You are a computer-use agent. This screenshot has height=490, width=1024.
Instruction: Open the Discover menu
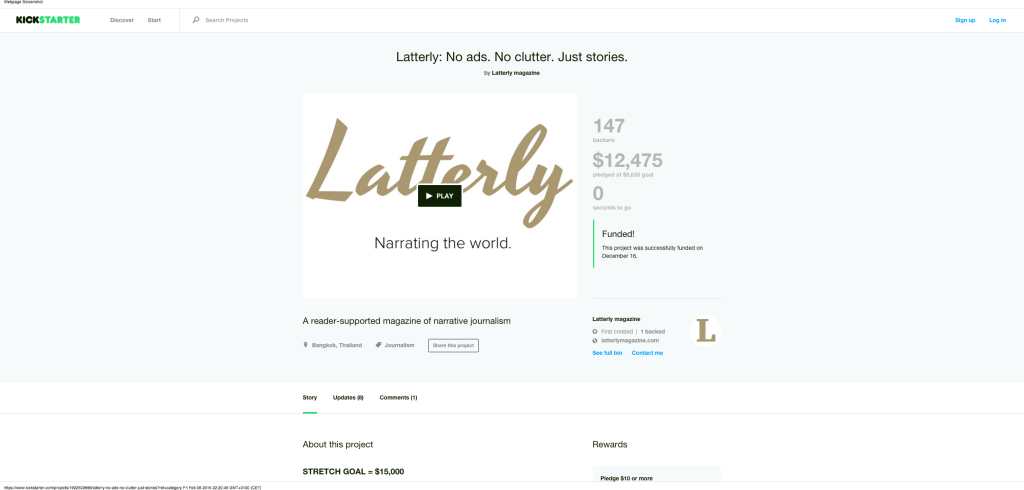tap(122, 20)
